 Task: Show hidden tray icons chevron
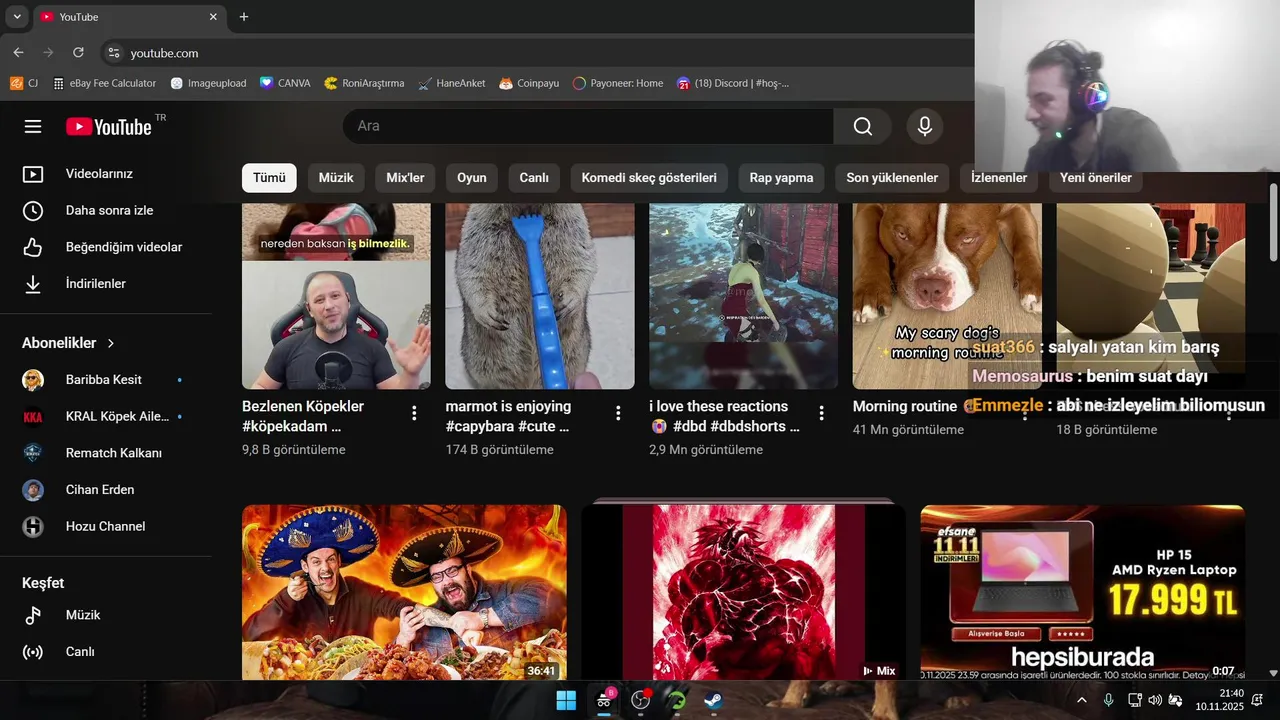pyautogui.click(x=1081, y=700)
